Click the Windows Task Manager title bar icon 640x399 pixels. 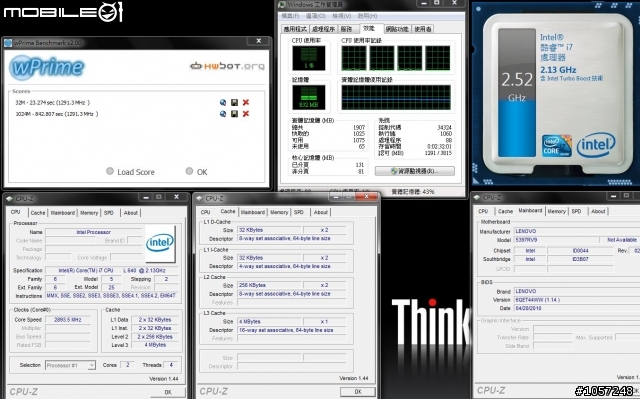(x=282, y=4)
